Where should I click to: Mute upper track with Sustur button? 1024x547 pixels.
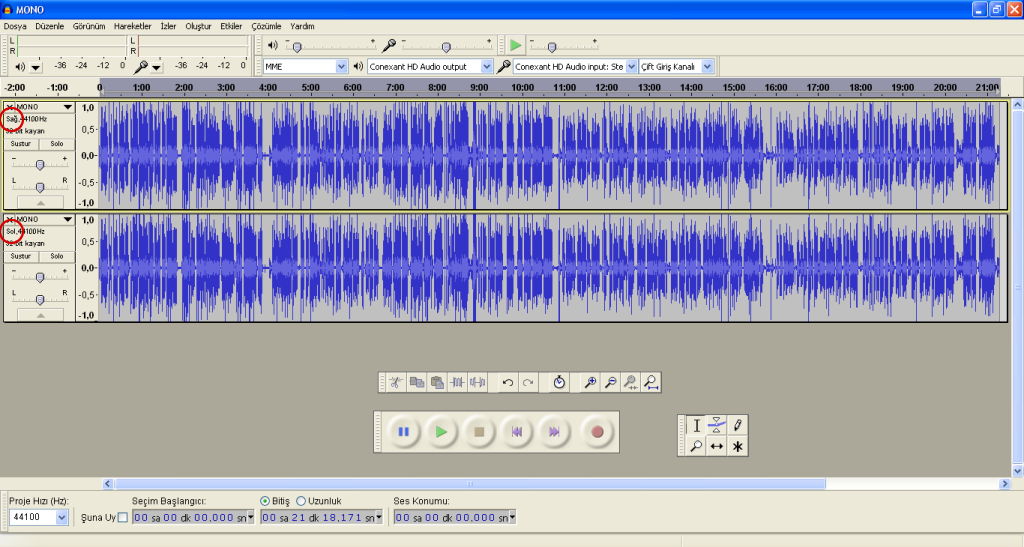pyautogui.click(x=21, y=144)
